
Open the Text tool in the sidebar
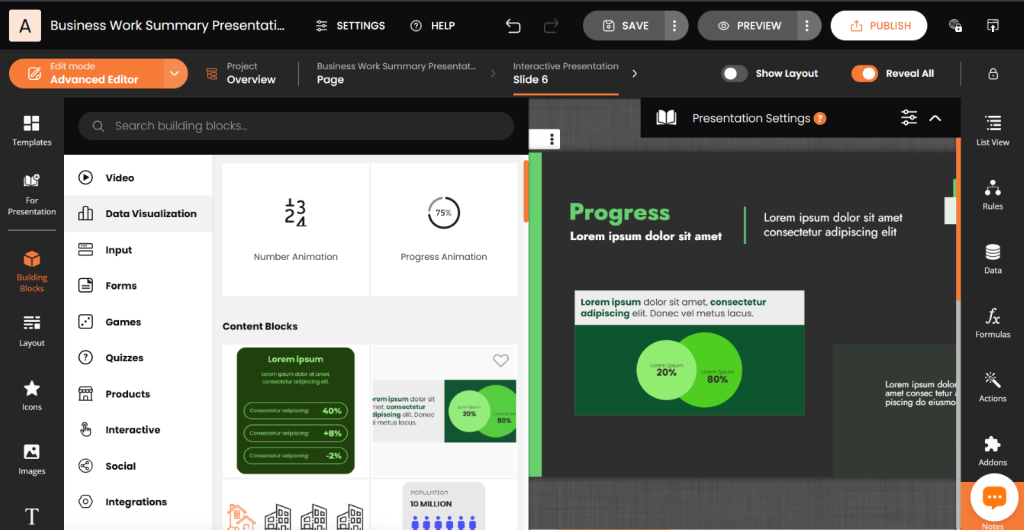tap(31, 517)
